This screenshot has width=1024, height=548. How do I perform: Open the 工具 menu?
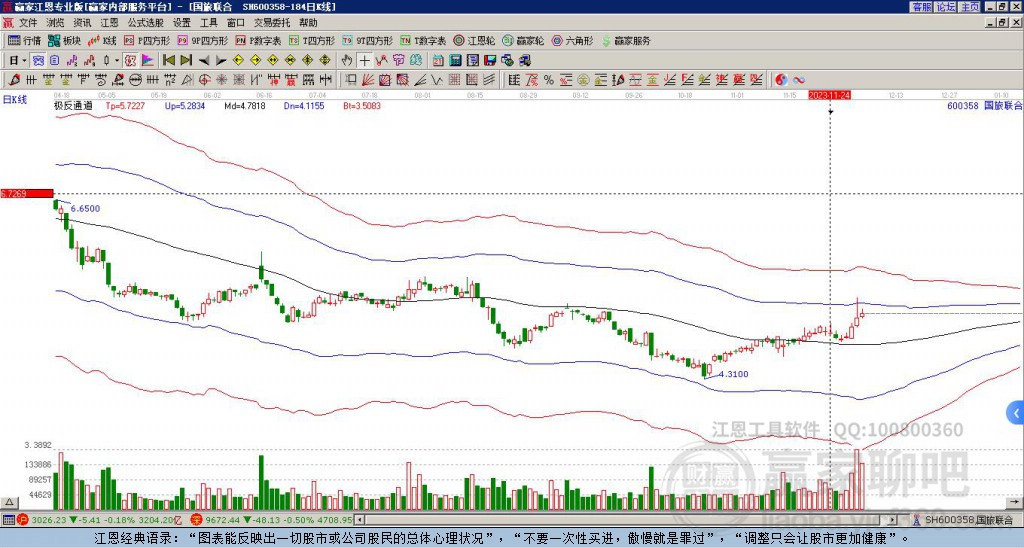click(x=208, y=23)
